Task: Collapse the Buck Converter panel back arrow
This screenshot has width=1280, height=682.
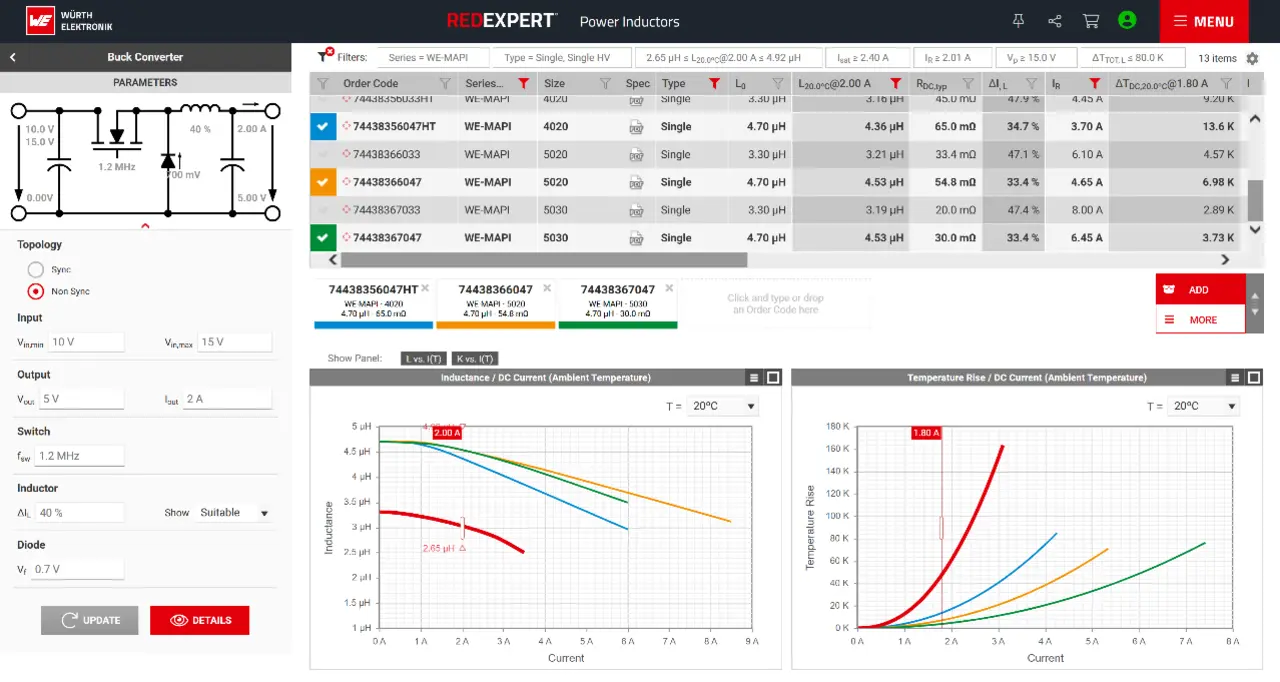Action: 13,57
